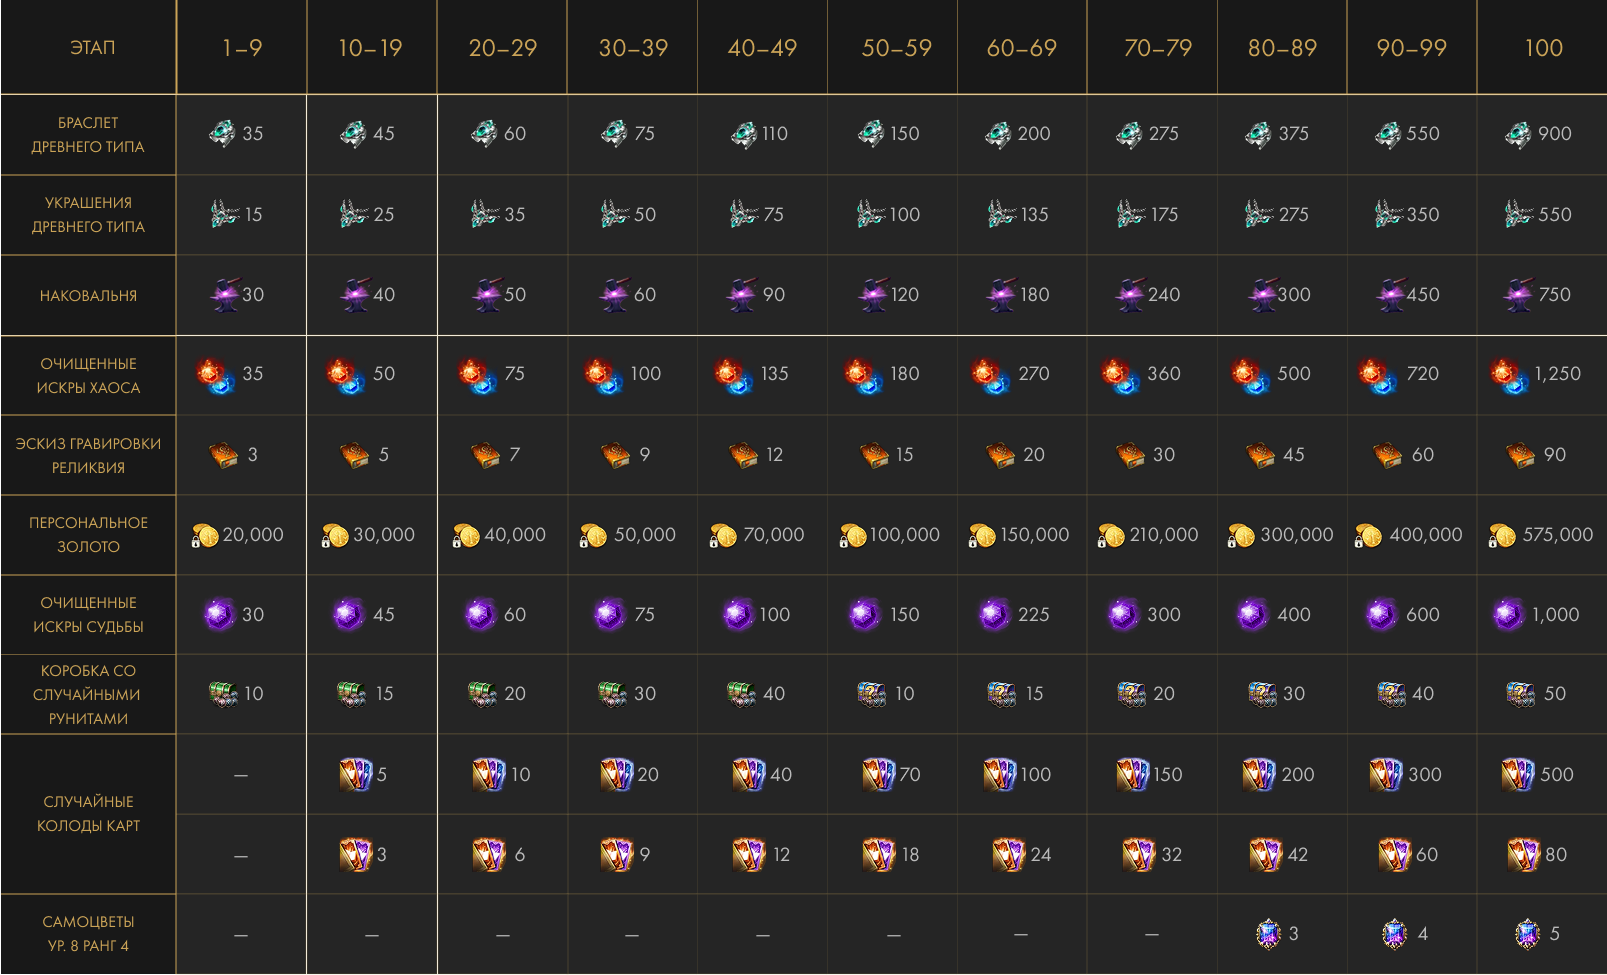Screen dimensions: 1607x975
Task: Click the НАКОВАЛЬНЯ row label
Action: (88, 296)
